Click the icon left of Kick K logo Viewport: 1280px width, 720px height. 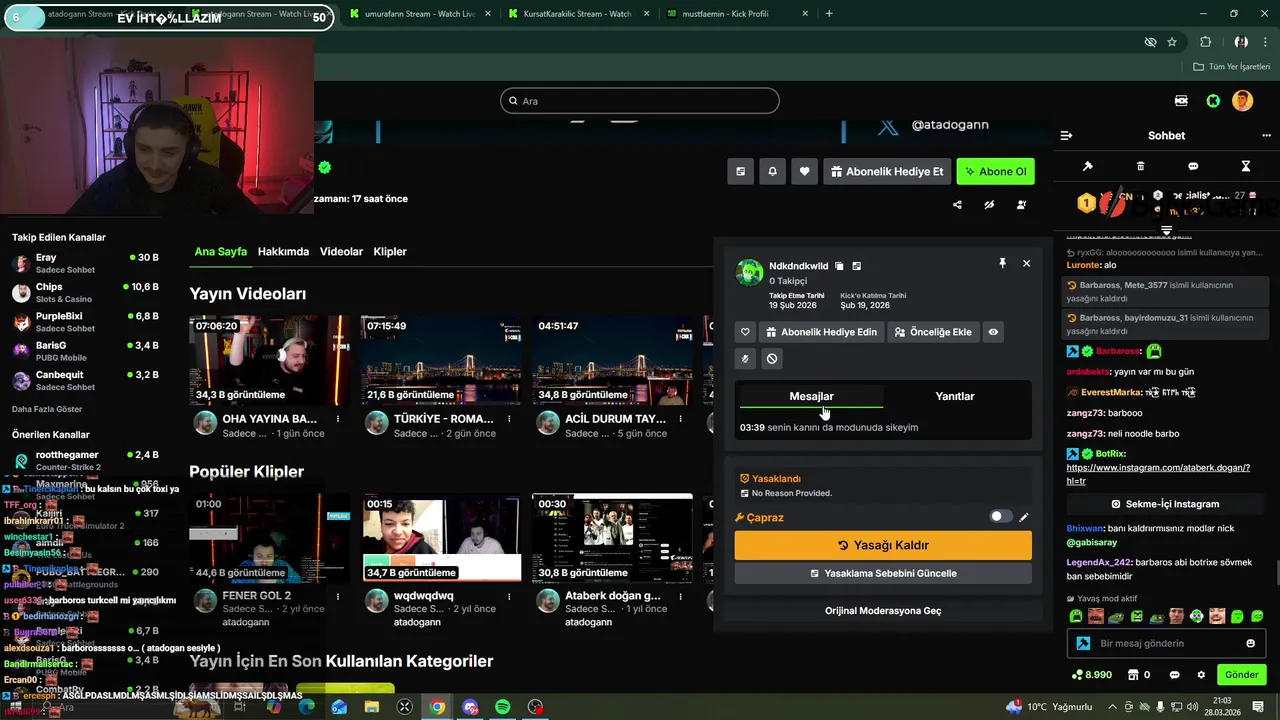coord(1181,101)
